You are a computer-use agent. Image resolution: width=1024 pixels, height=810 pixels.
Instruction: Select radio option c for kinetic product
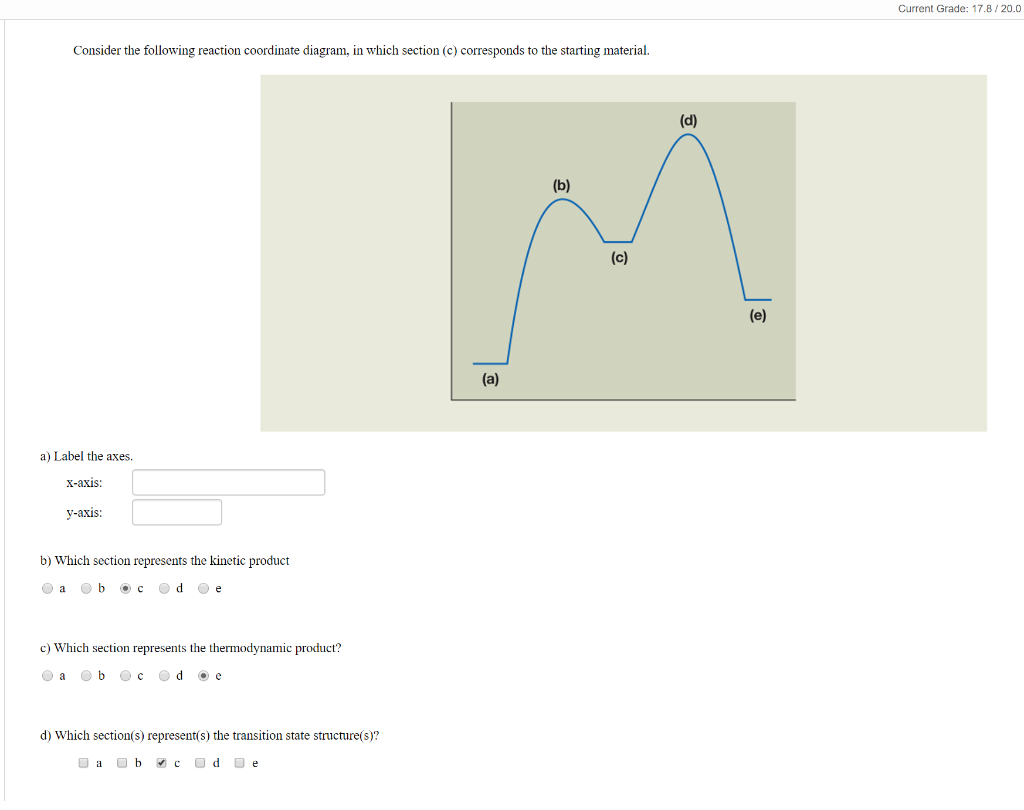(x=125, y=588)
